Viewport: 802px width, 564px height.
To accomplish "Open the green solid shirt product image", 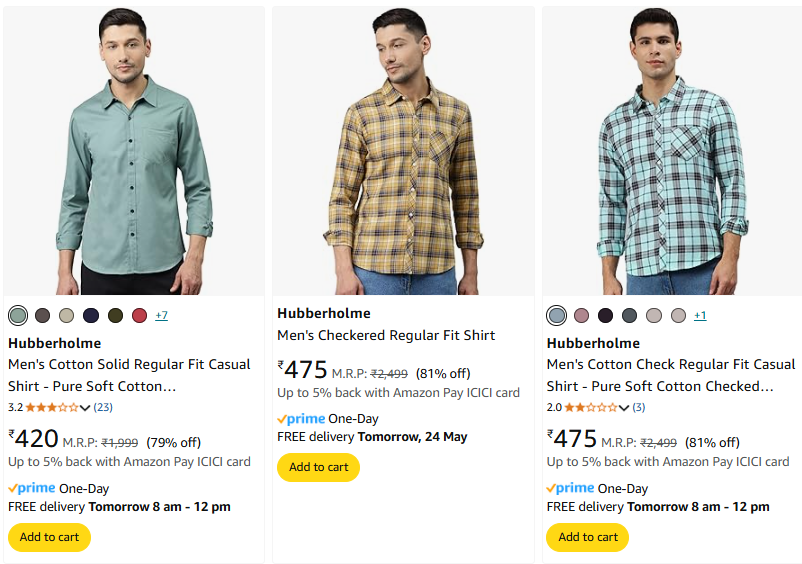I will pyautogui.click(x=134, y=151).
